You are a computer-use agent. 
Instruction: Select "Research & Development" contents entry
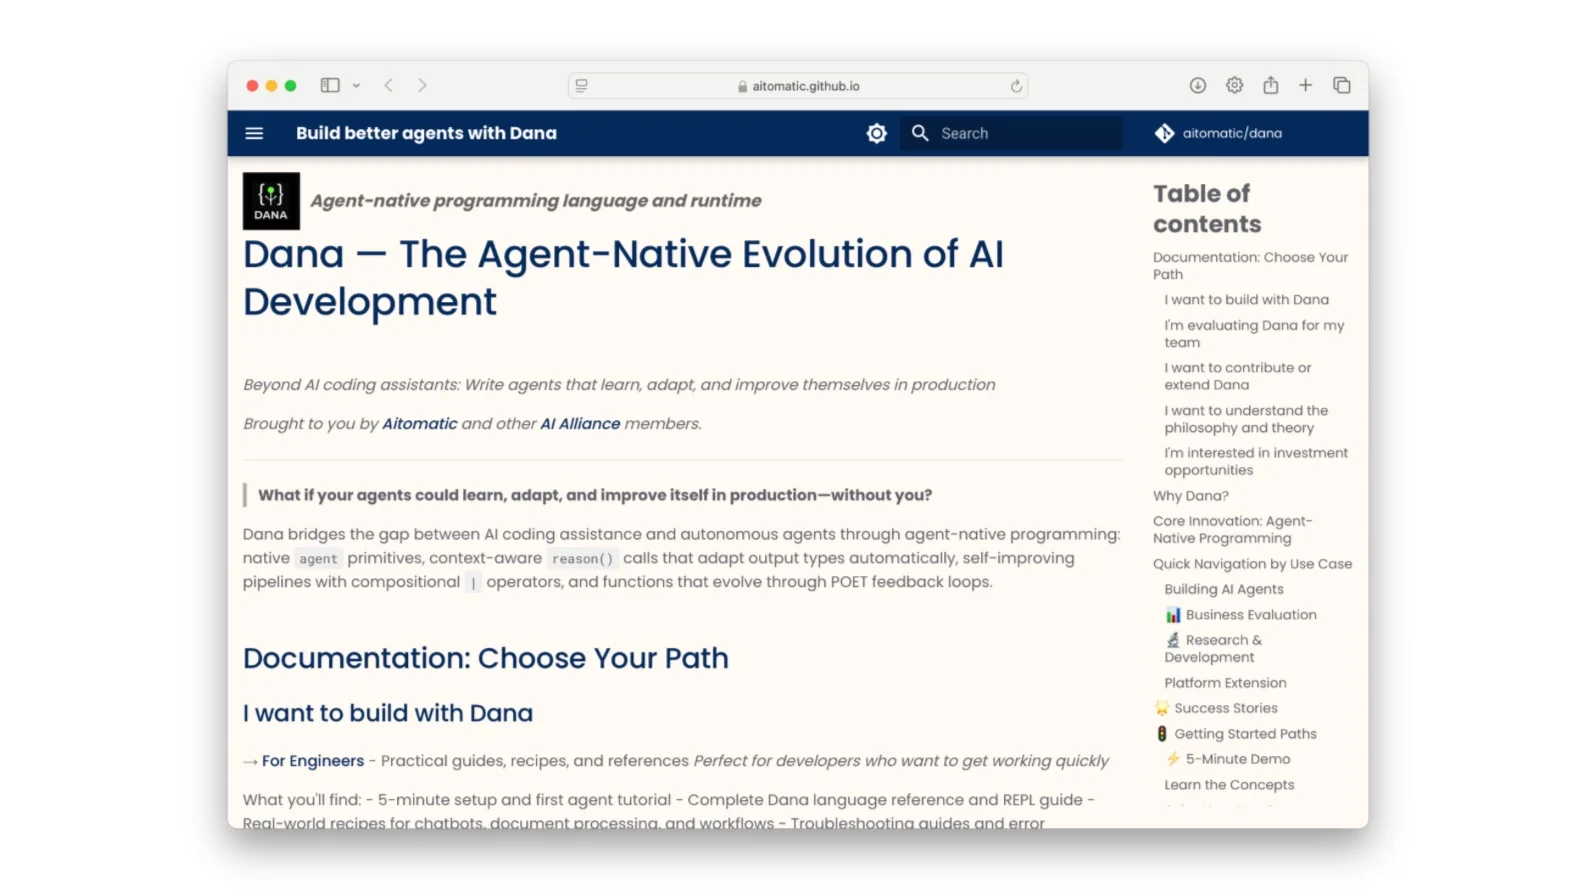(1213, 649)
